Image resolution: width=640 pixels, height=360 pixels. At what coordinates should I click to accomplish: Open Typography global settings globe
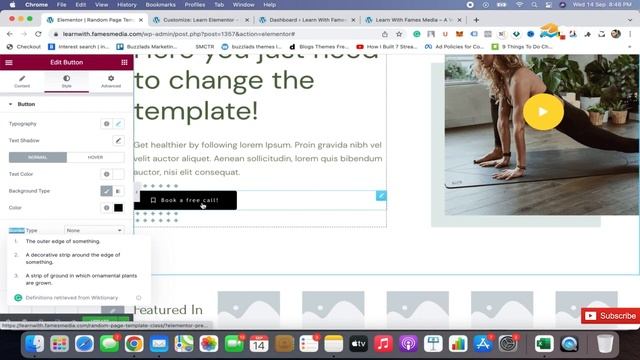click(107, 124)
